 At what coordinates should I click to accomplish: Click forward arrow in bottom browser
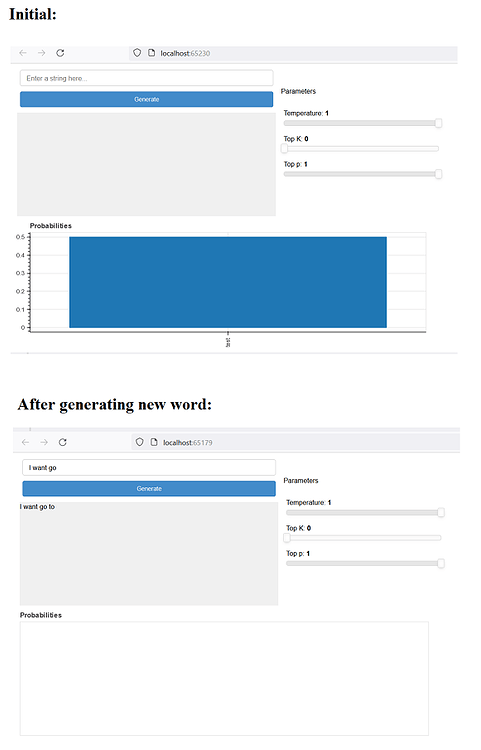pyautogui.click(x=44, y=442)
